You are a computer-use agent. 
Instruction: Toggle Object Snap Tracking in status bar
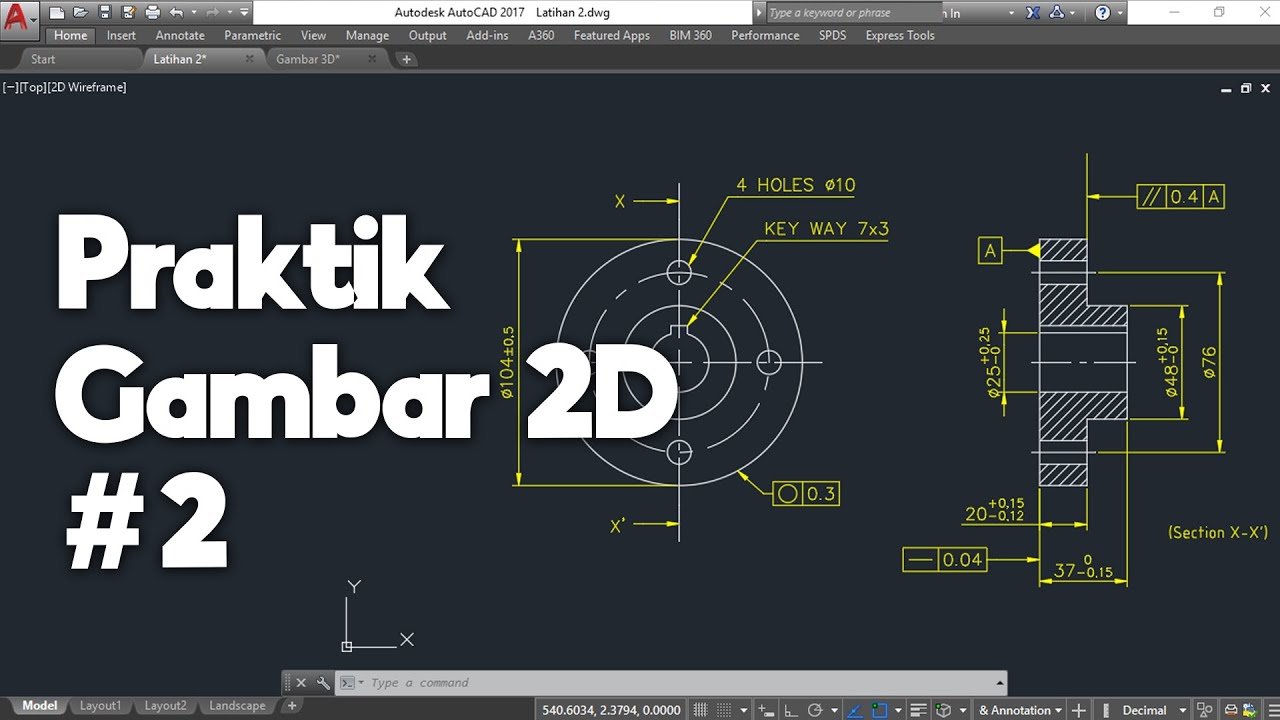pyautogui.click(x=854, y=710)
